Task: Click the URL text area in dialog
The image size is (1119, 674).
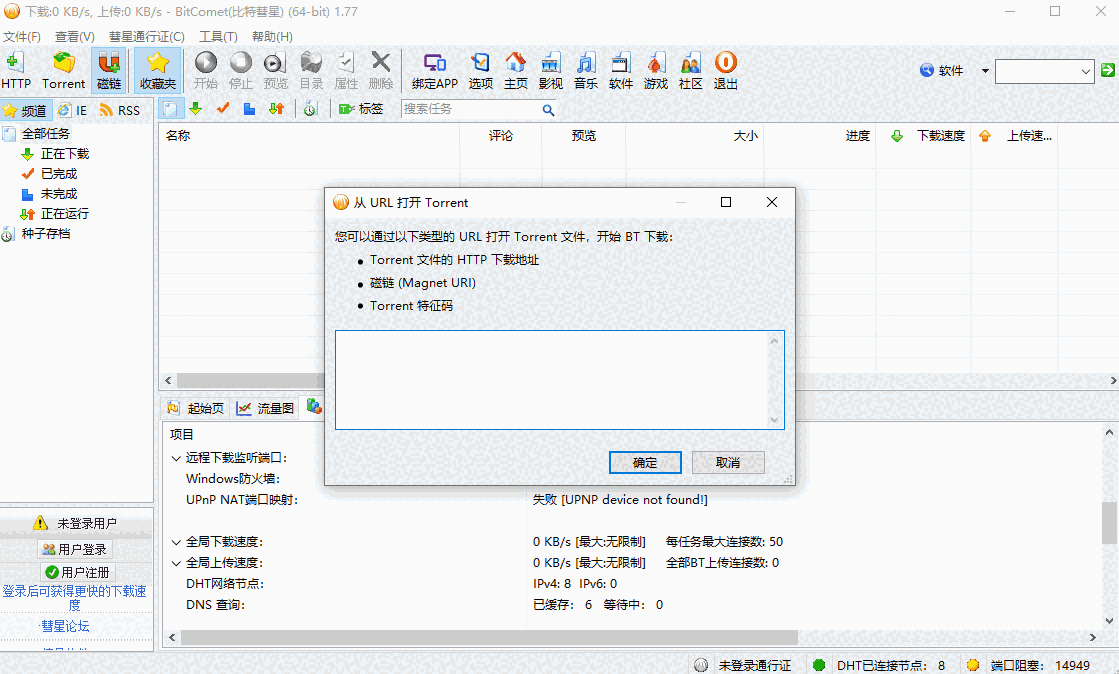Action: click(x=560, y=380)
